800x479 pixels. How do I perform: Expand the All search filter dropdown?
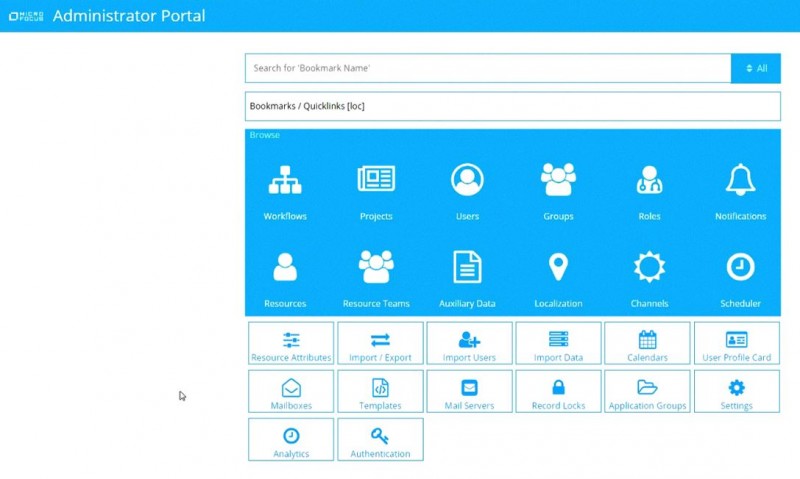(756, 68)
